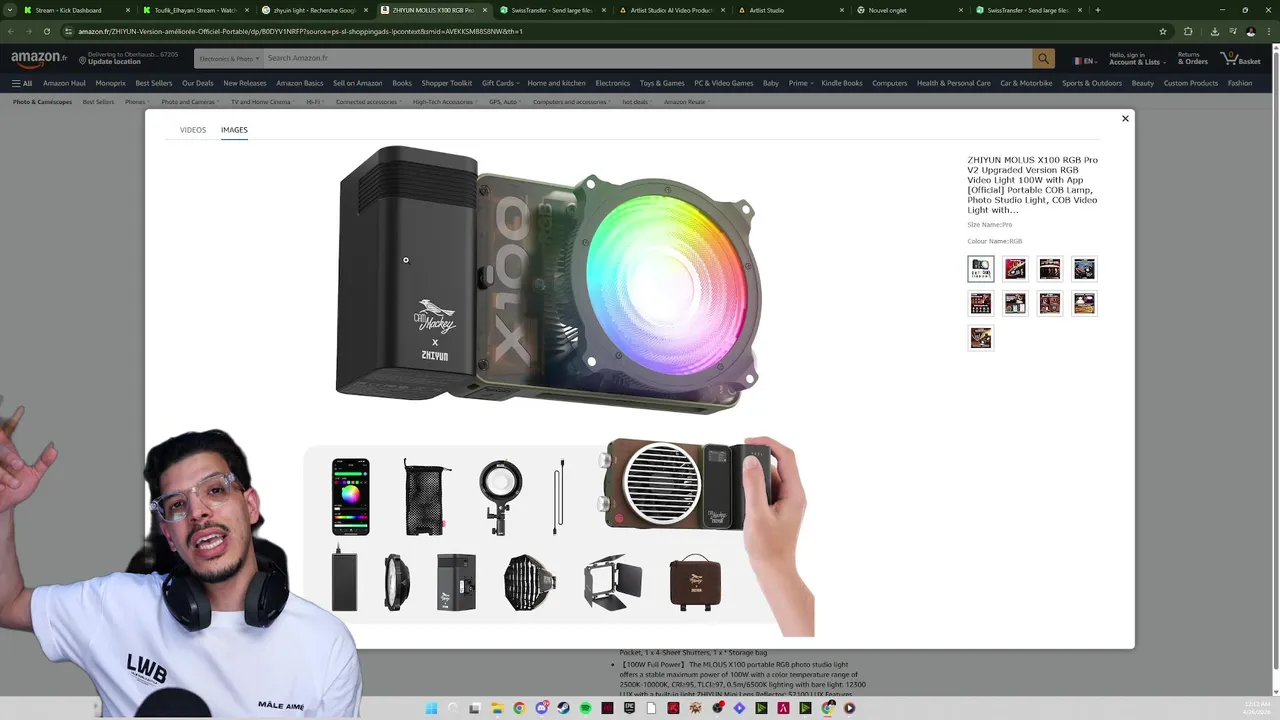Open Task View in taskbar
This screenshot has height=720, width=1280.
(475, 708)
